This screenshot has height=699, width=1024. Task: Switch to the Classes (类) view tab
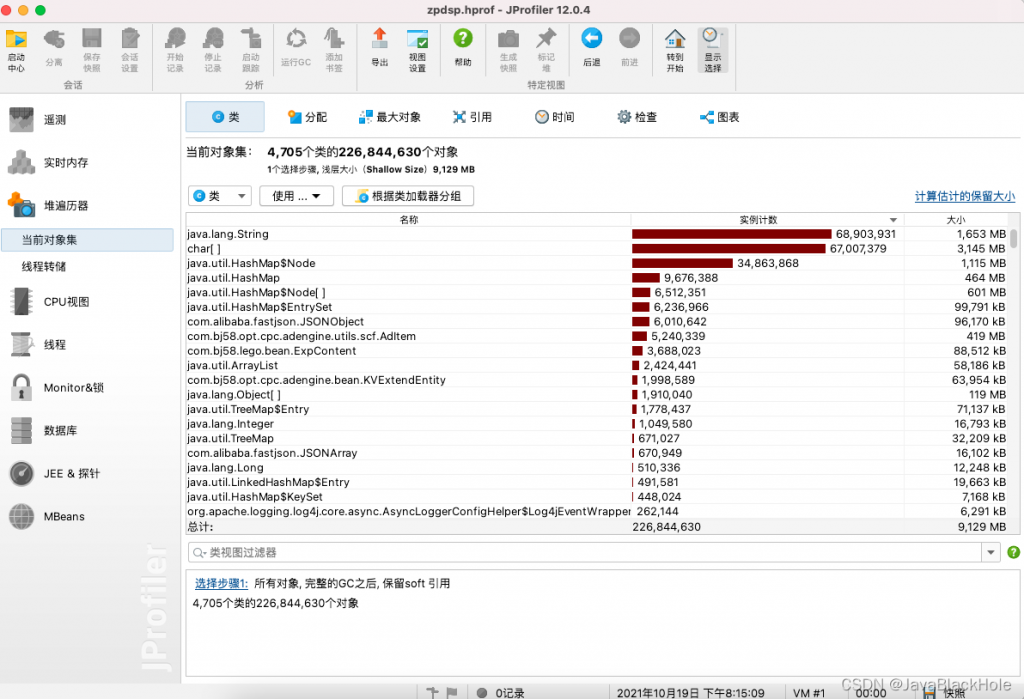pos(225,117)
